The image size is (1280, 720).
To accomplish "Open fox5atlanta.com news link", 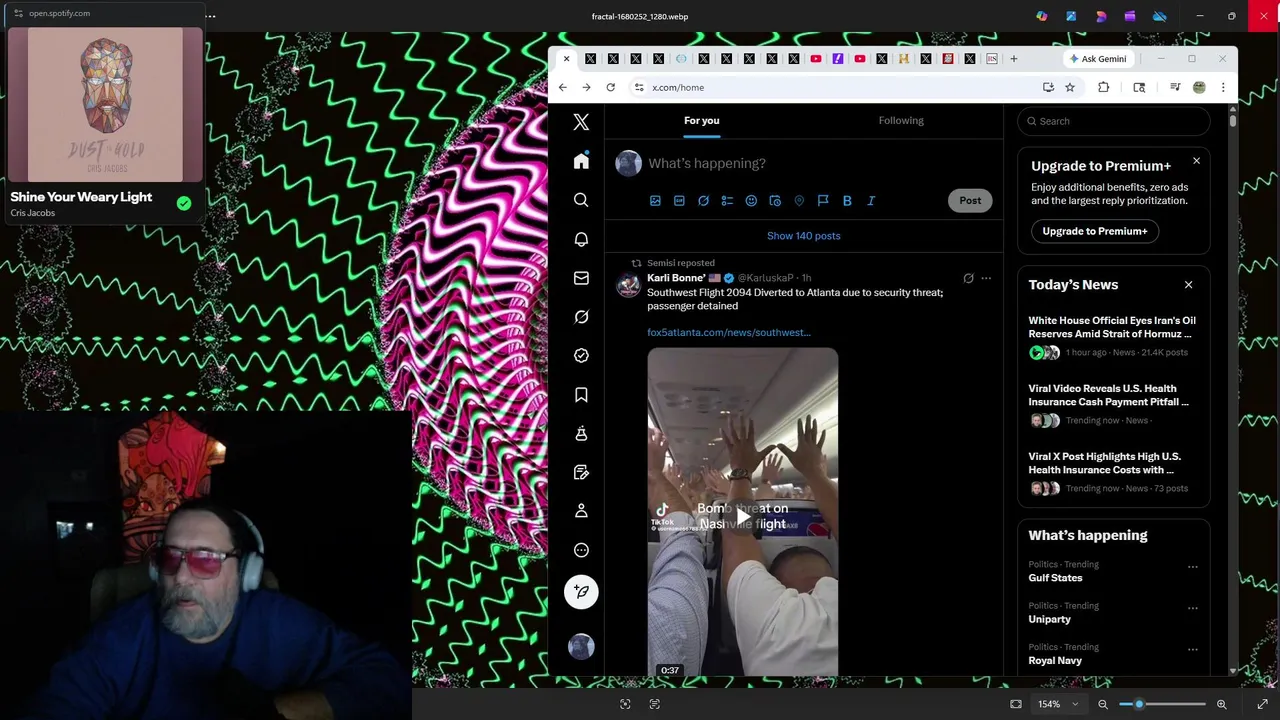I will tap(728, 332).
